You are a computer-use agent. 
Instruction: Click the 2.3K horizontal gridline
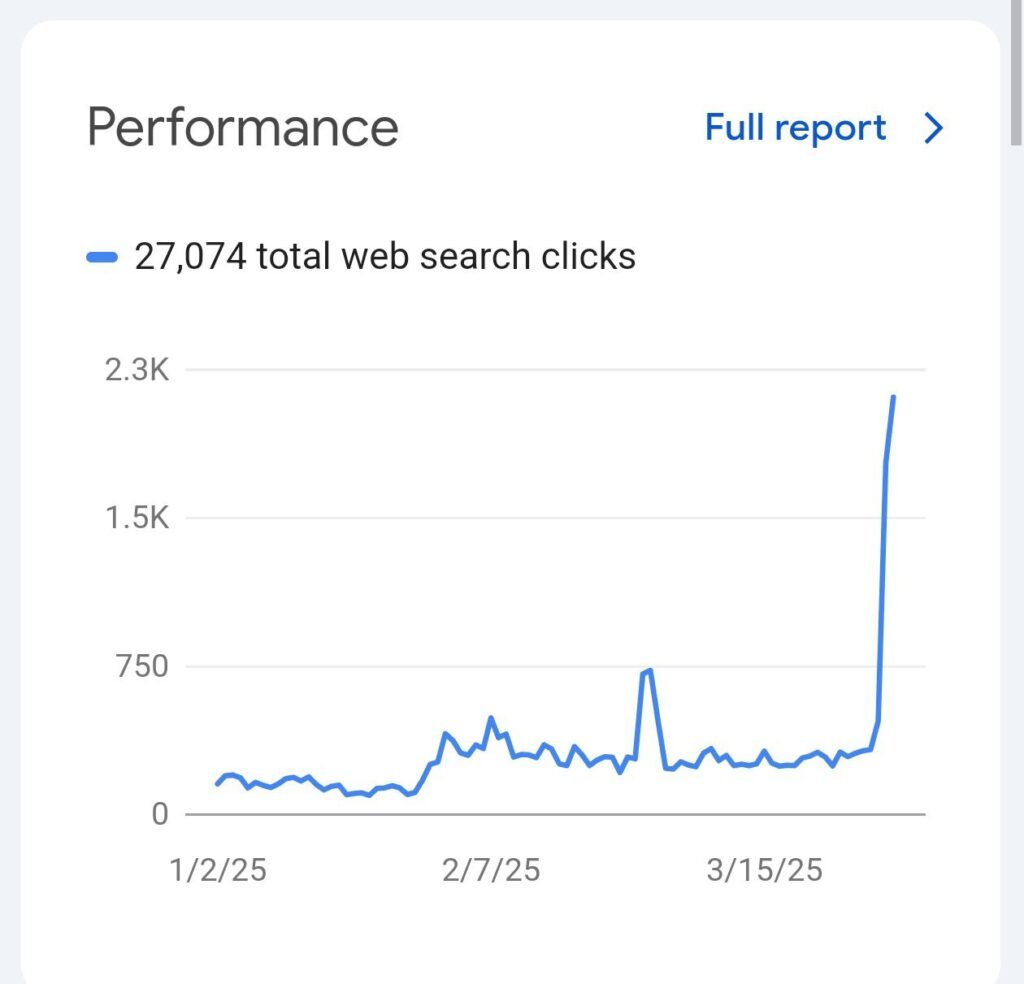tap(550, 371)
